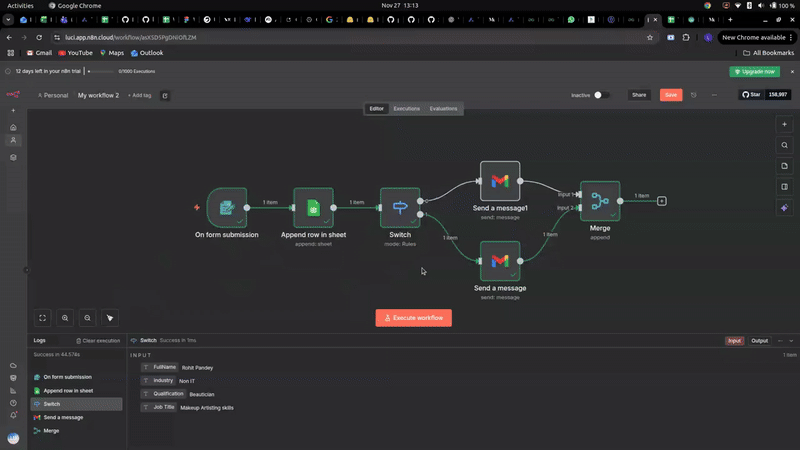Select On form submission in logs list
This screenshot has width=800, height=450.
77,377
